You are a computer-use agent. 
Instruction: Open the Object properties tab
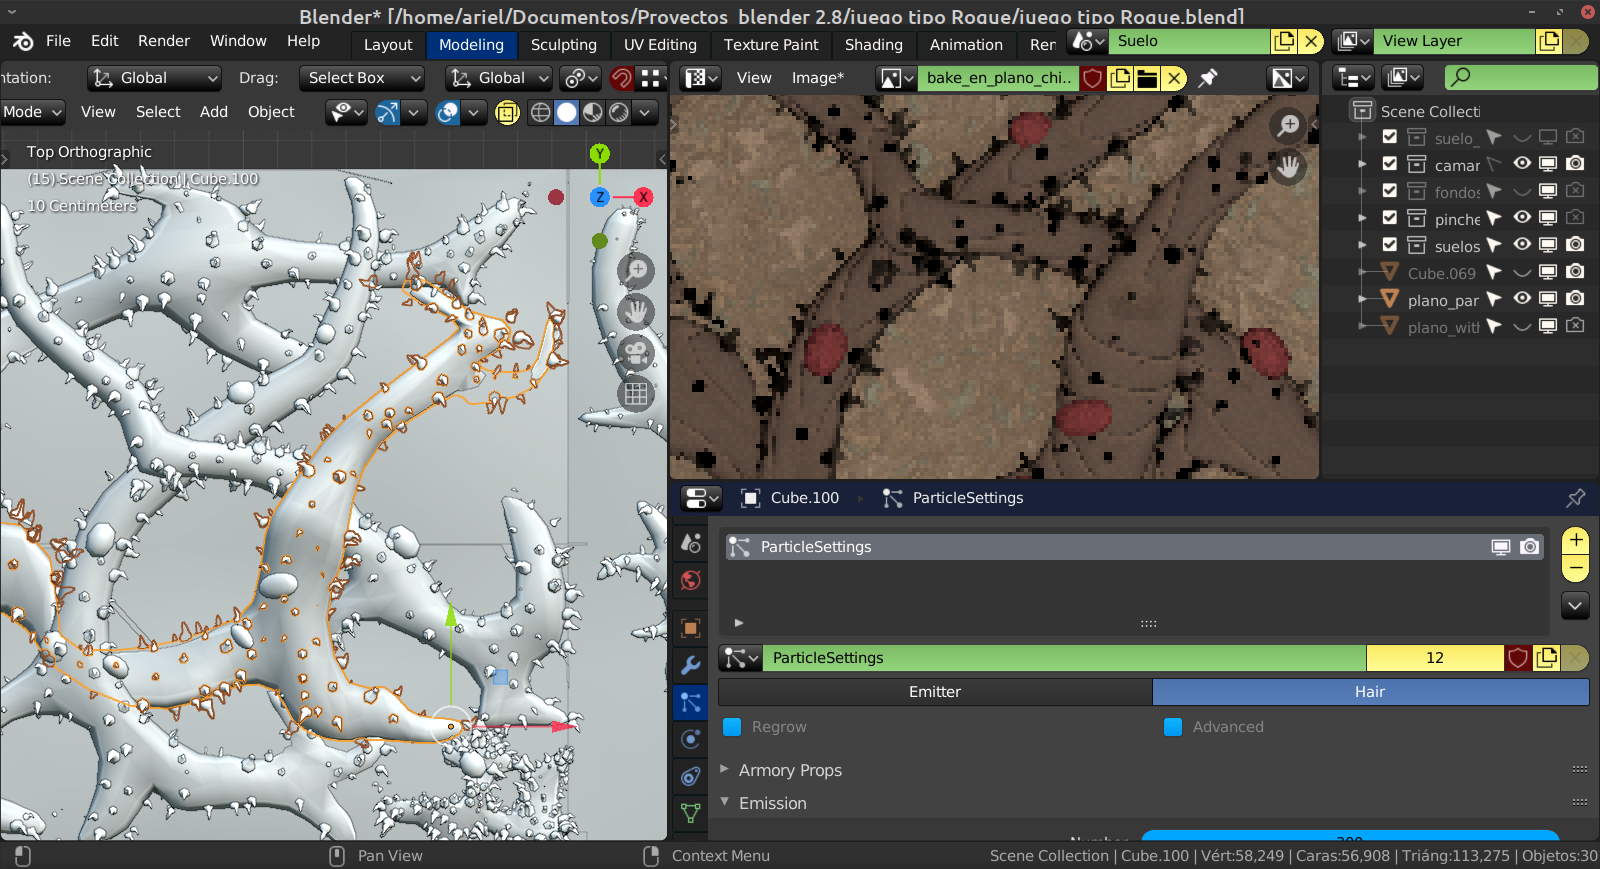coord(690,628)
